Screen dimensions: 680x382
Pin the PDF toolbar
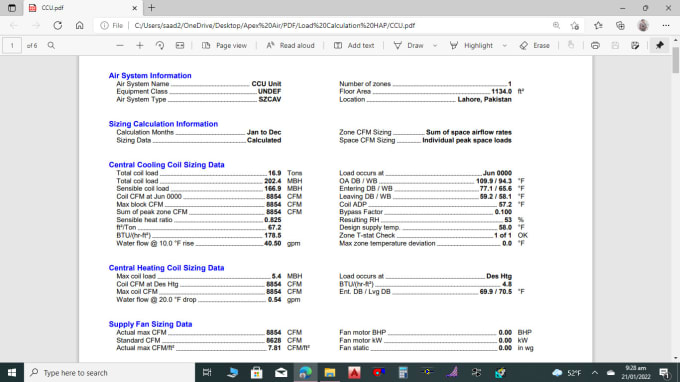click(x=660, y=46)
